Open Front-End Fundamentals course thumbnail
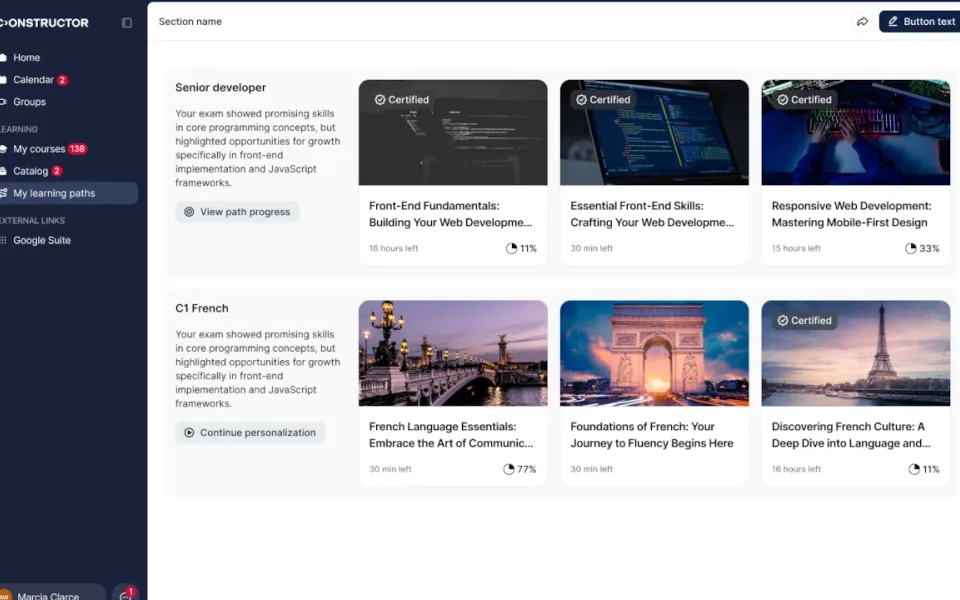 [x=453, y=132]
